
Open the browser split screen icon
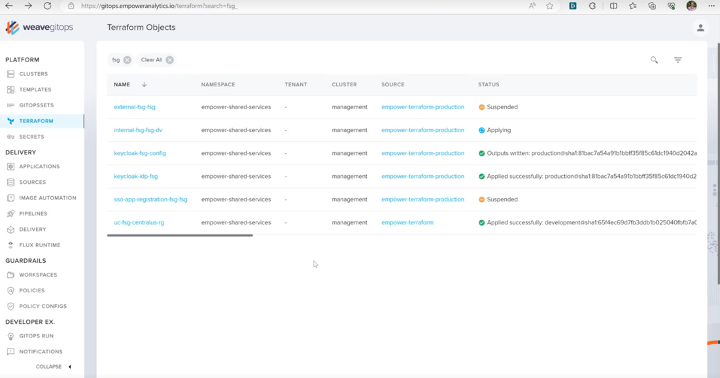(x=613, y=6)
